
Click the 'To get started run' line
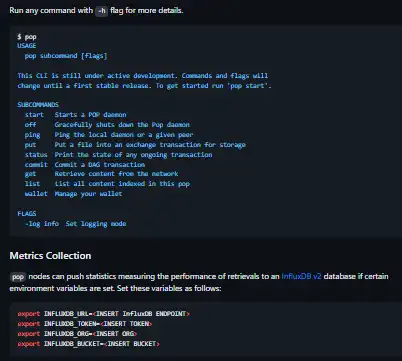144,86
